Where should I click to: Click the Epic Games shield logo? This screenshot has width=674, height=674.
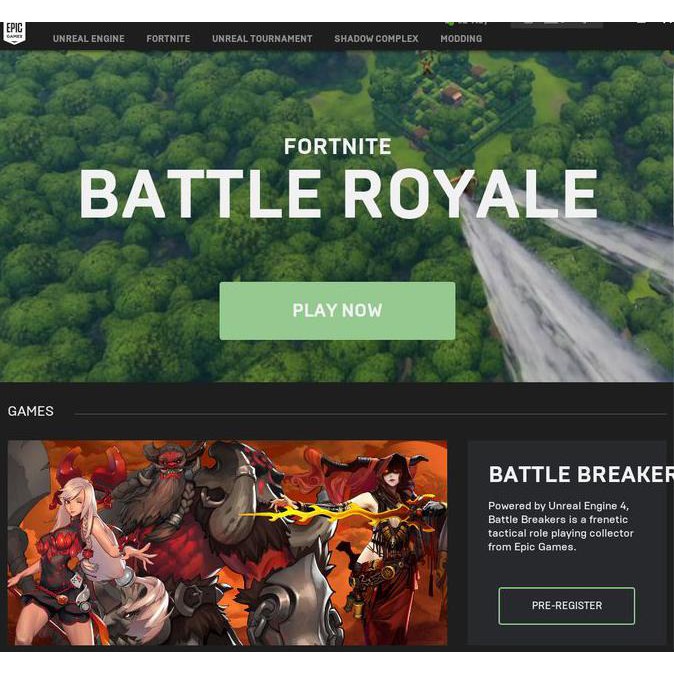tap(14, 33)
